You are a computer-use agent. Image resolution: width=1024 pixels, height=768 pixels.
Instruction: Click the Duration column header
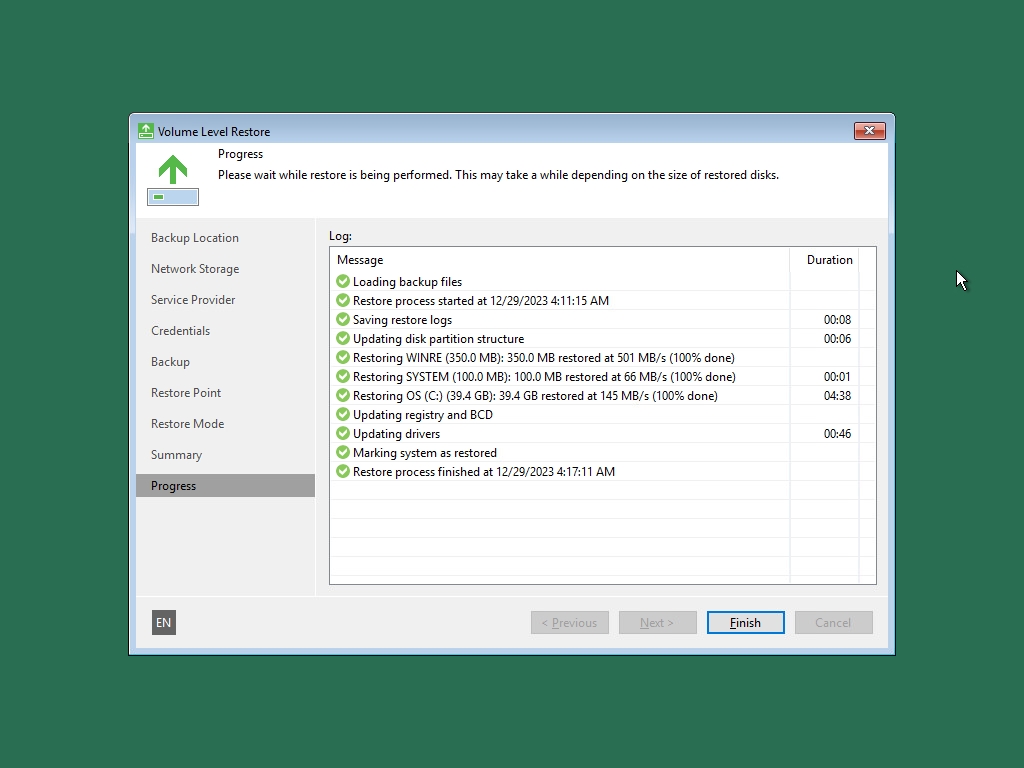[829, 260]
